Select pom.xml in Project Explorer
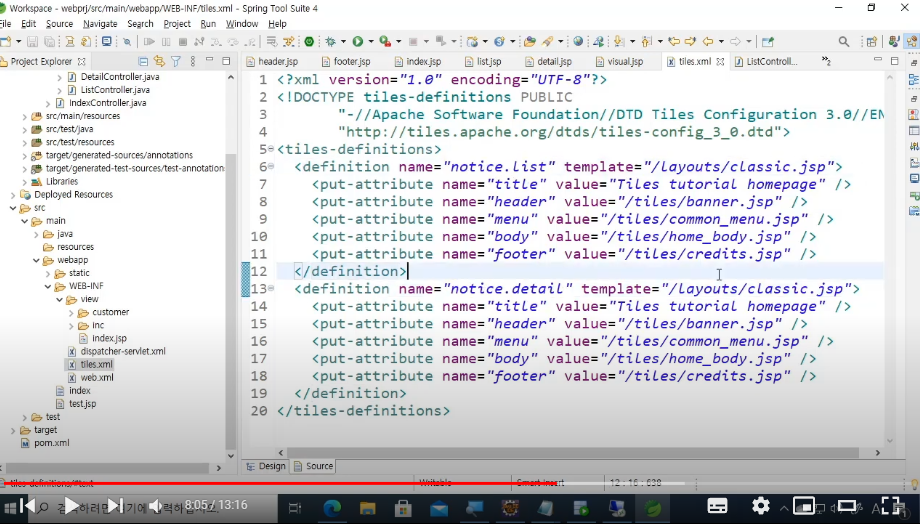Viewport: 920px width, 524px height. click(45, 443)
